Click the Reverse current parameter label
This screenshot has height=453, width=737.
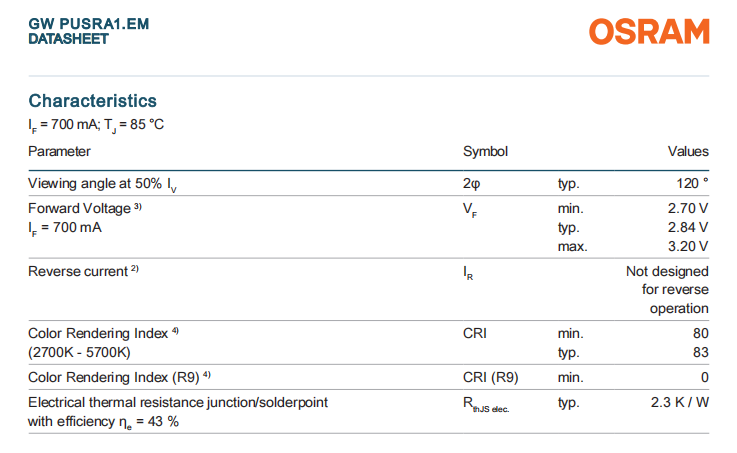pos(77,271)
